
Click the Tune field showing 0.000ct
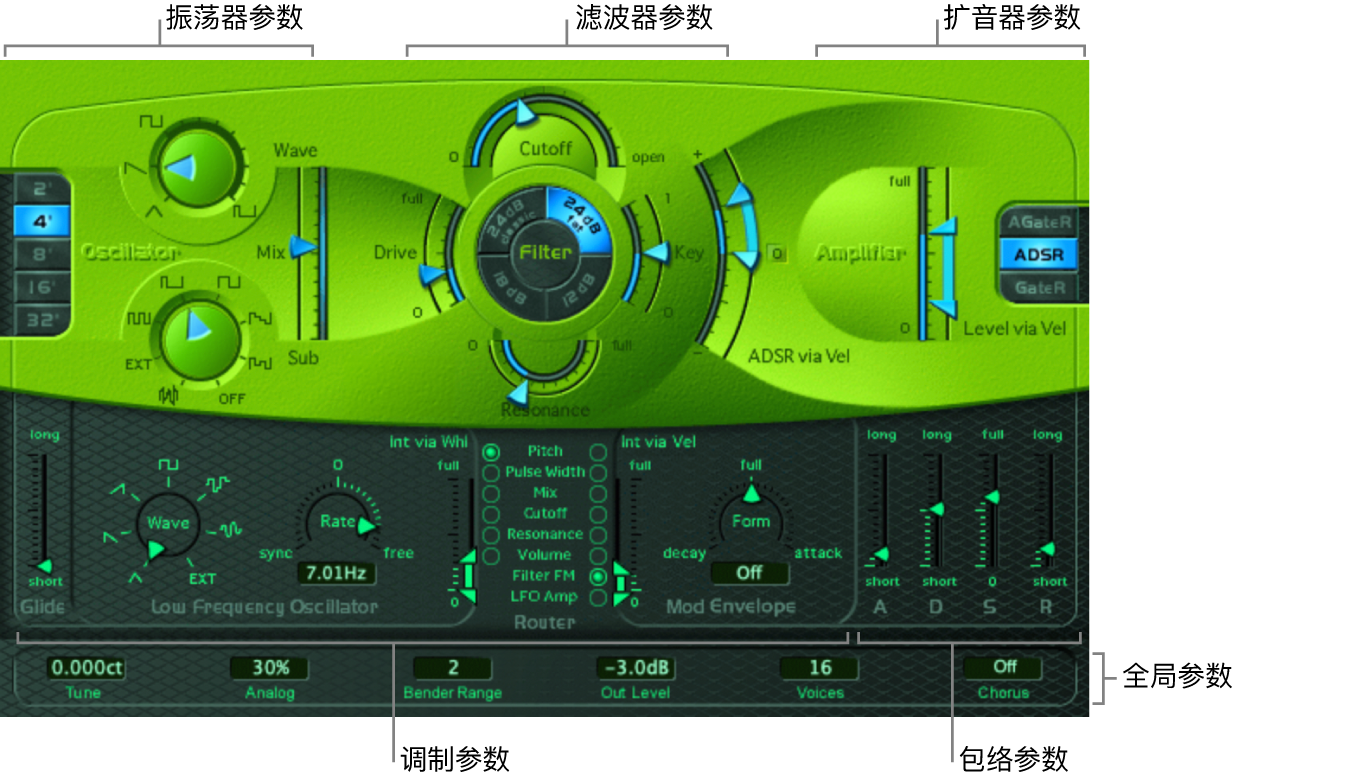click(x=85, y=668)
